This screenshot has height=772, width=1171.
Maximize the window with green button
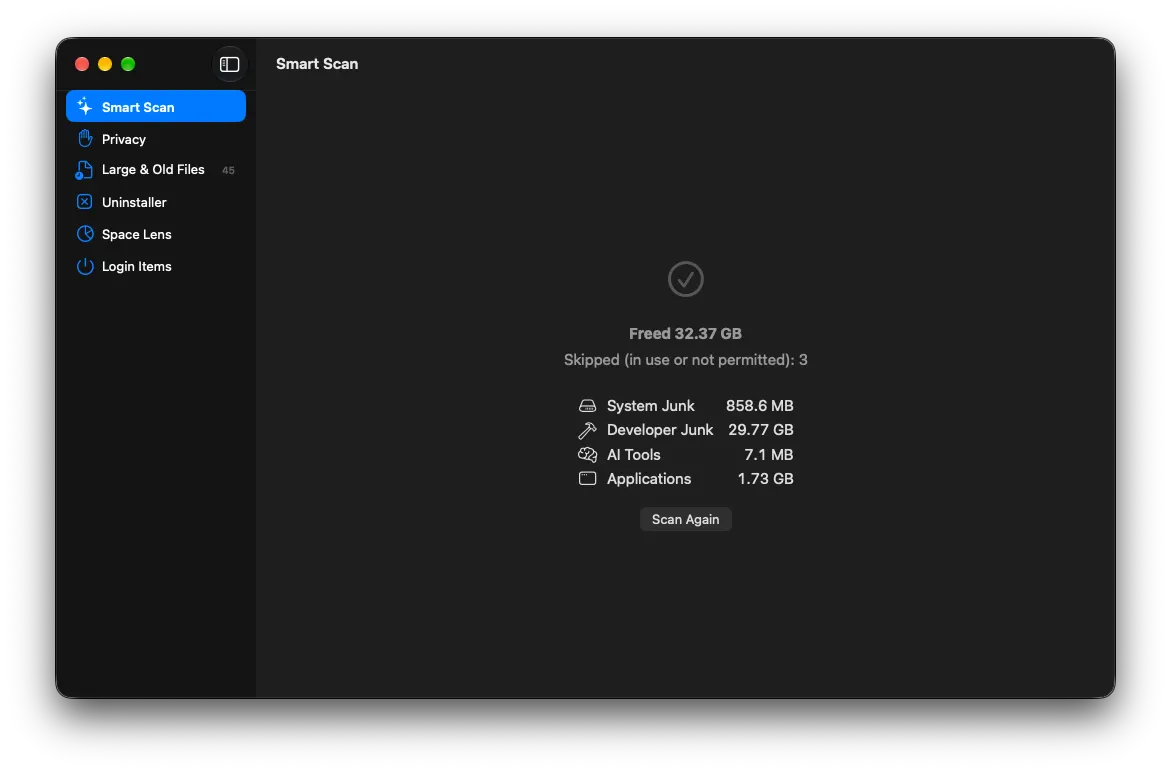(128, 64)
